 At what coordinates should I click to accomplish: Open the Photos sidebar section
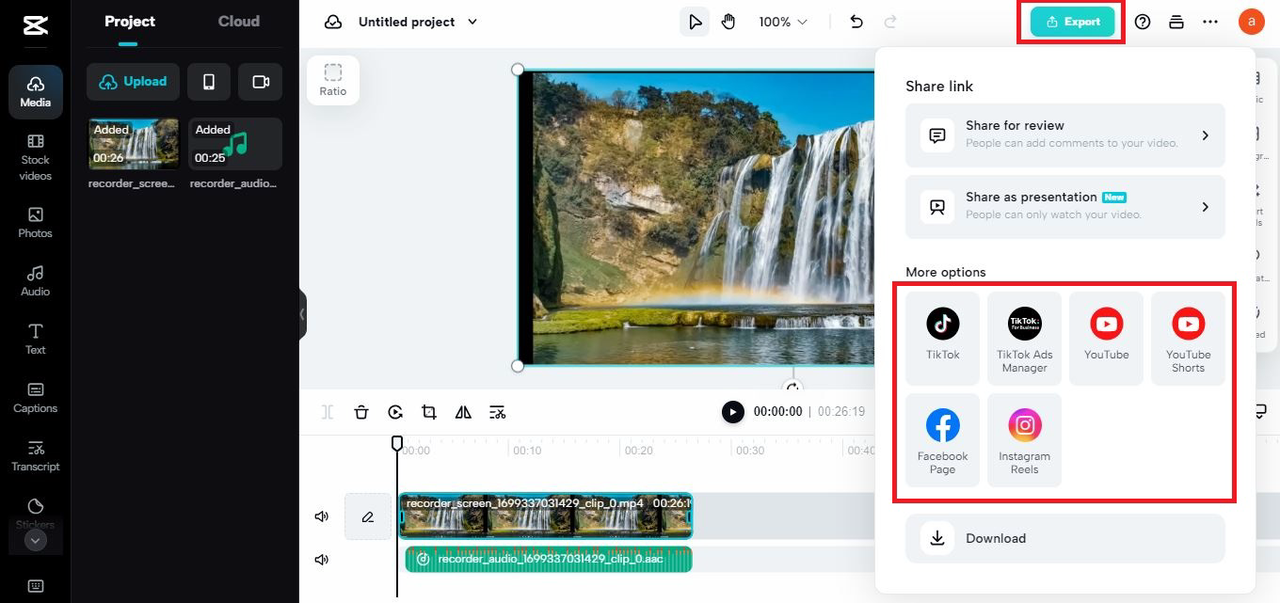tap(35, 223)
